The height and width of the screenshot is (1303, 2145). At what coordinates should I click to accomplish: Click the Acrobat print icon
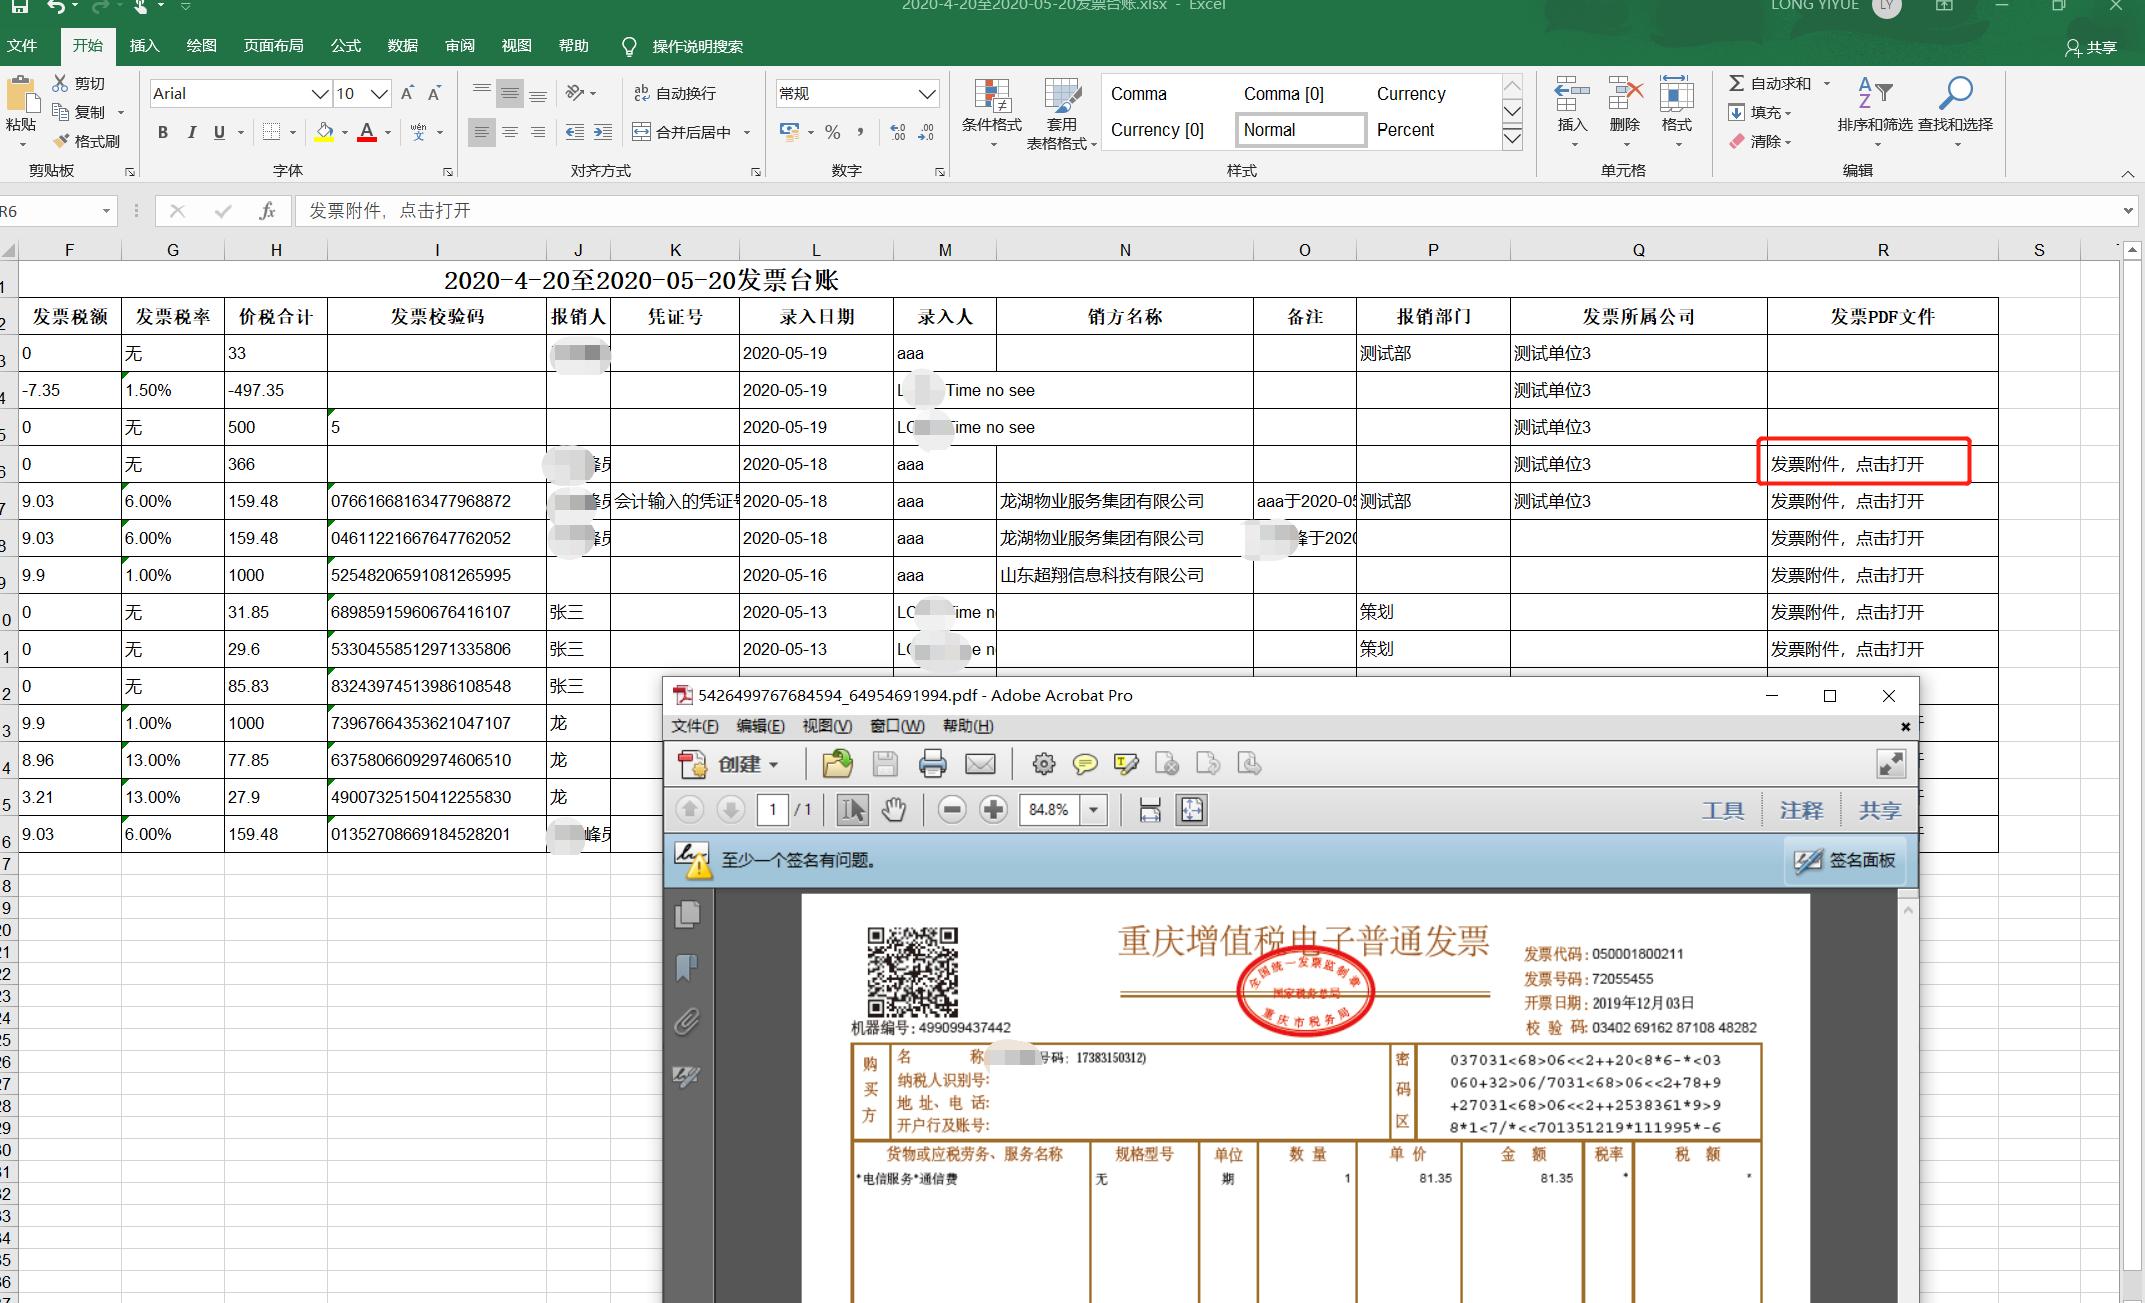(x=932, y=765)
